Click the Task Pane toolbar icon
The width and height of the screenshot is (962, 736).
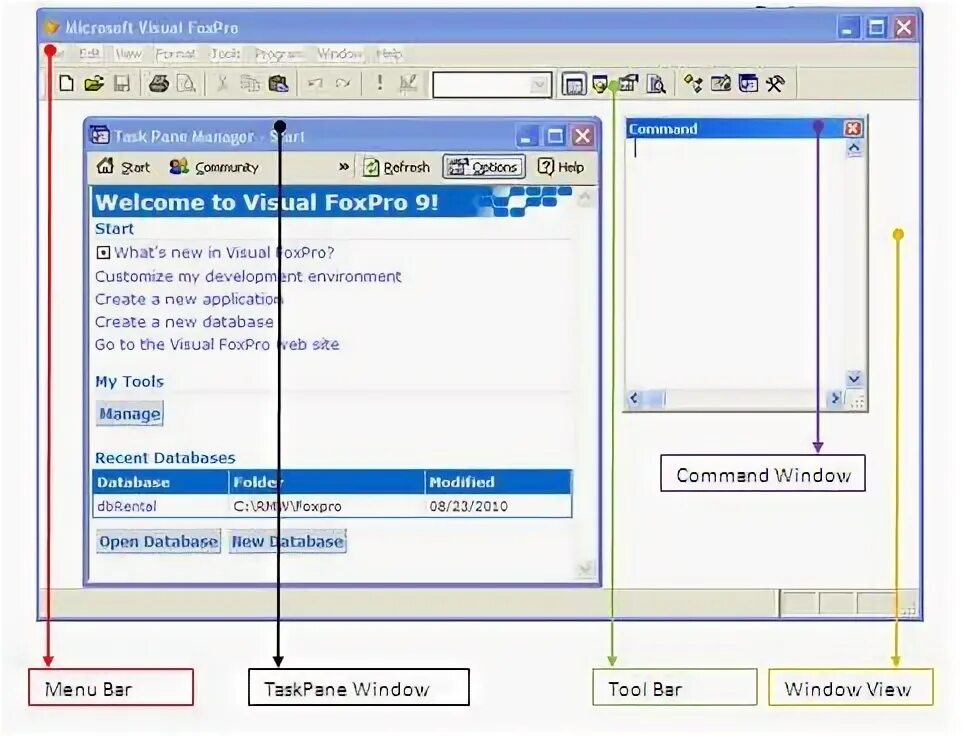(x=748, y=83)
